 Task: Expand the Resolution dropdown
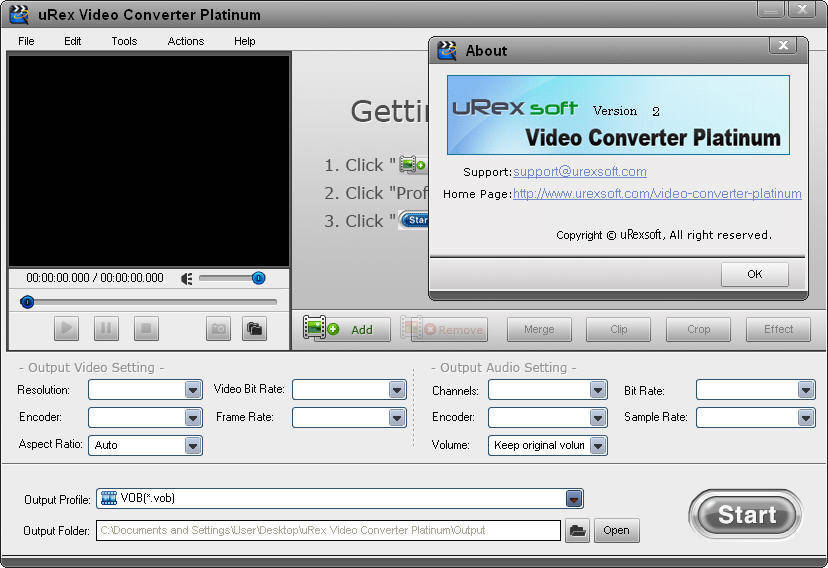click(x=193, y=390)
